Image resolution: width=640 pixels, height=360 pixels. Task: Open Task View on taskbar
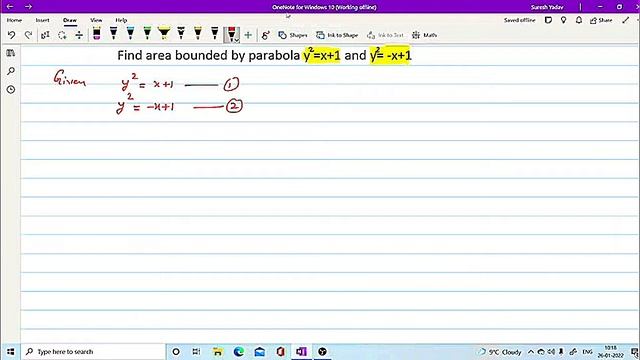196,351
